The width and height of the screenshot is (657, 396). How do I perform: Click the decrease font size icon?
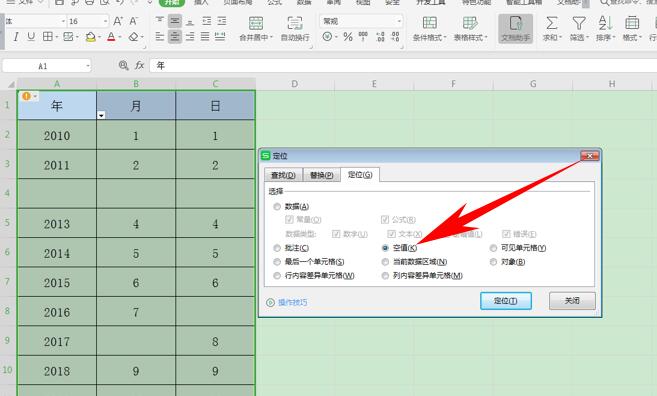pyautogui.click(x=133, y=21)
